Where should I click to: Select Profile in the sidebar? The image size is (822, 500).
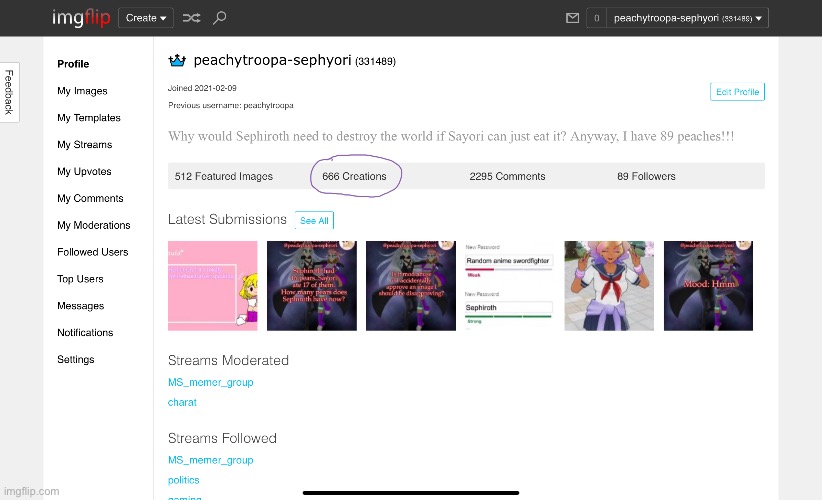click(x=73, y=64)
